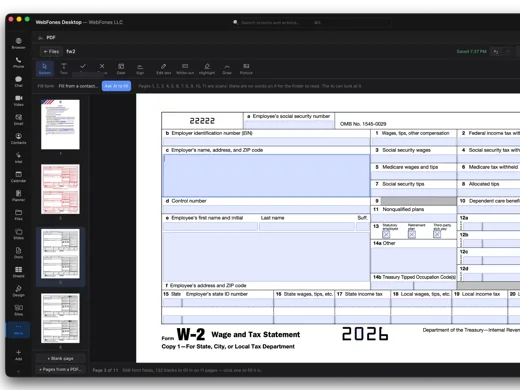
Task: Click the undo icon next to Saved
Action: point(496,52)
